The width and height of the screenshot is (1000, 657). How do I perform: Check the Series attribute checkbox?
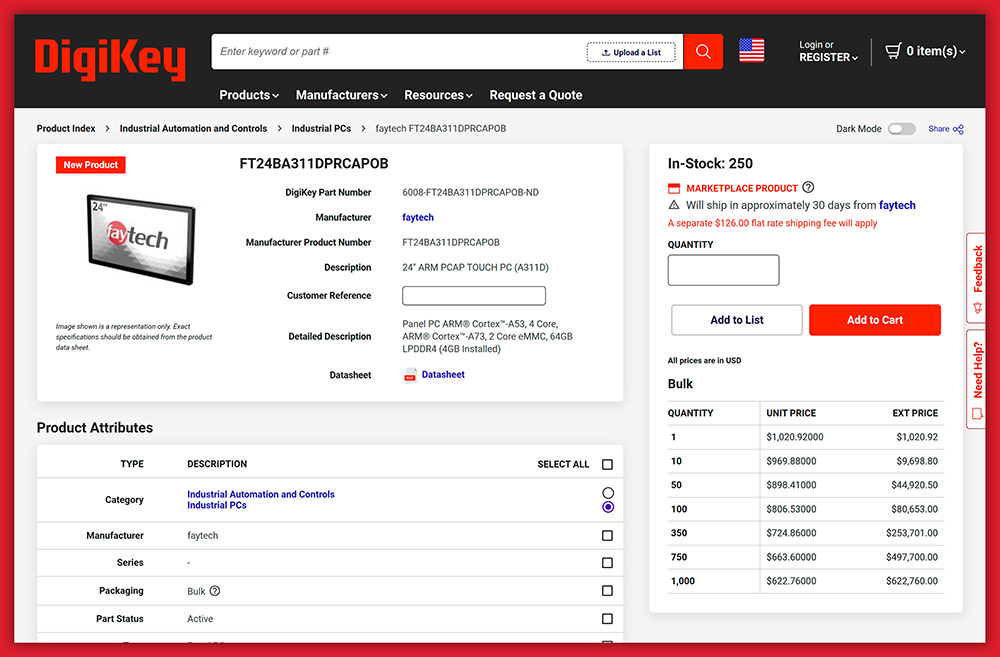tap(607, 563)
